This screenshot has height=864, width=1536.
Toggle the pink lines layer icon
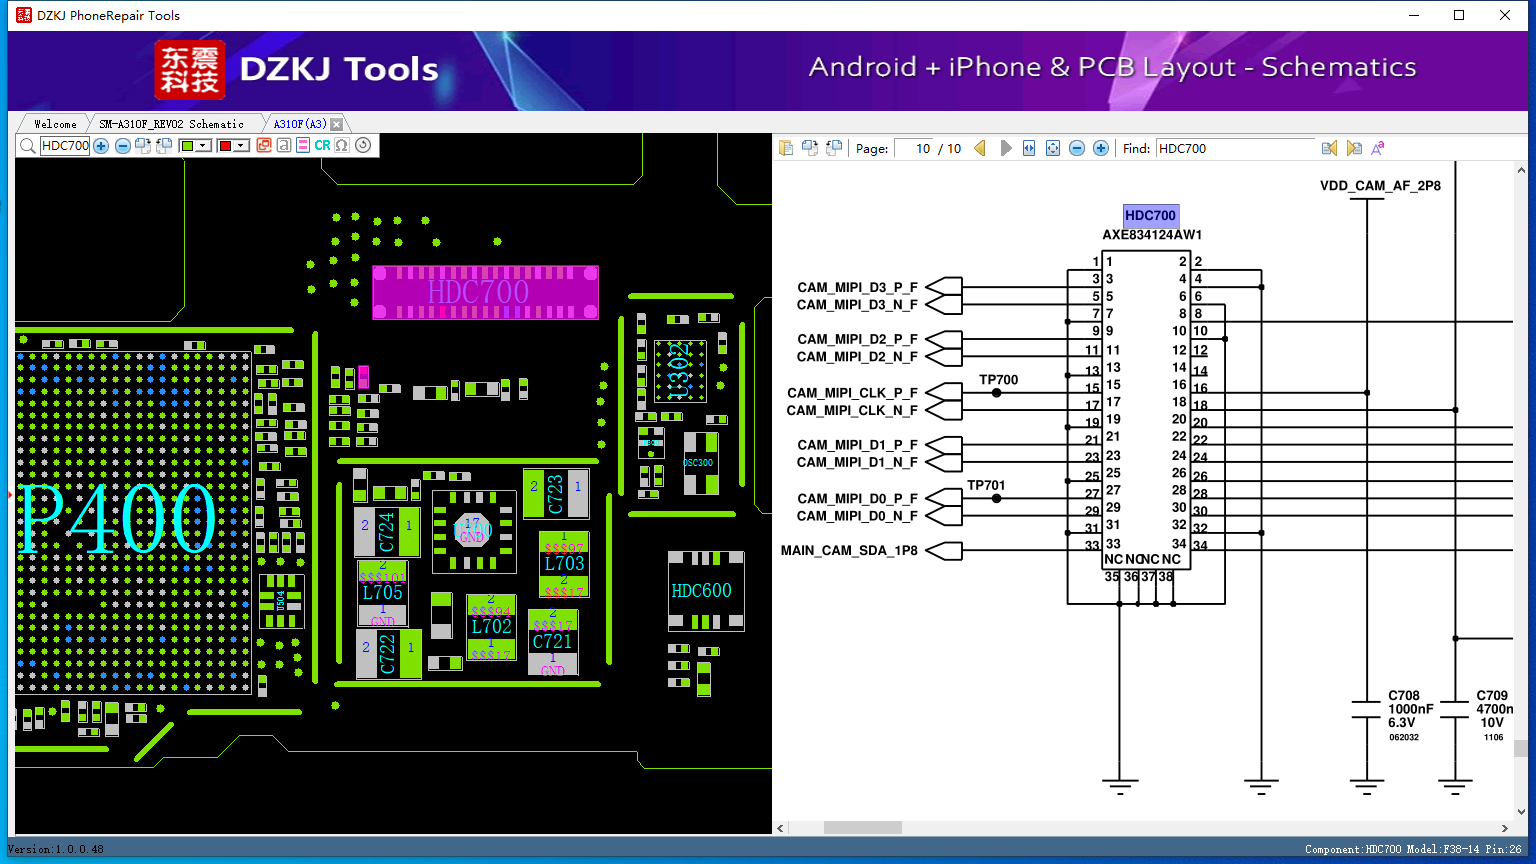pyautogui.click(x=303, y=146)
